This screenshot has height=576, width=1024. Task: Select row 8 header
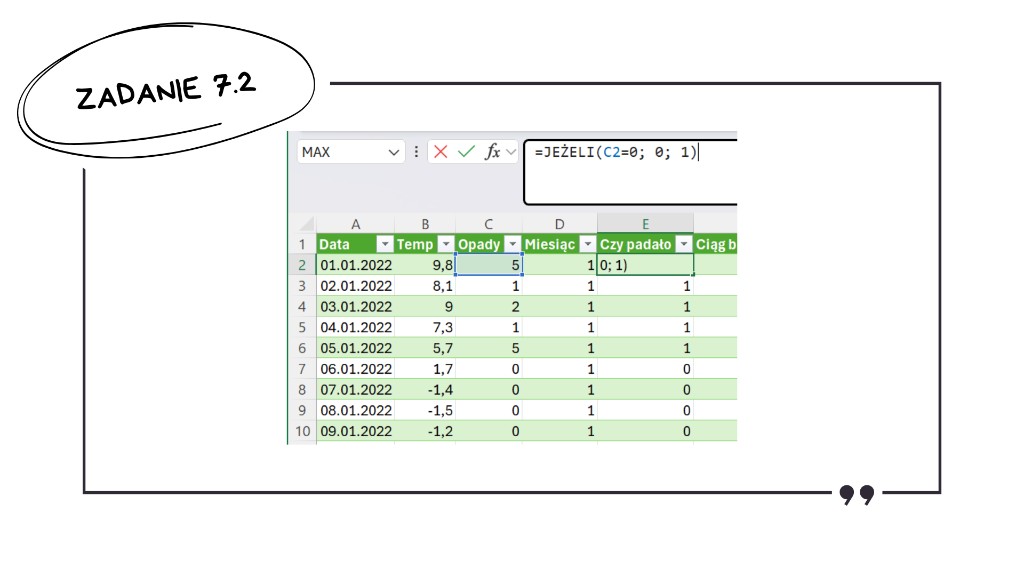click(302, 390)
